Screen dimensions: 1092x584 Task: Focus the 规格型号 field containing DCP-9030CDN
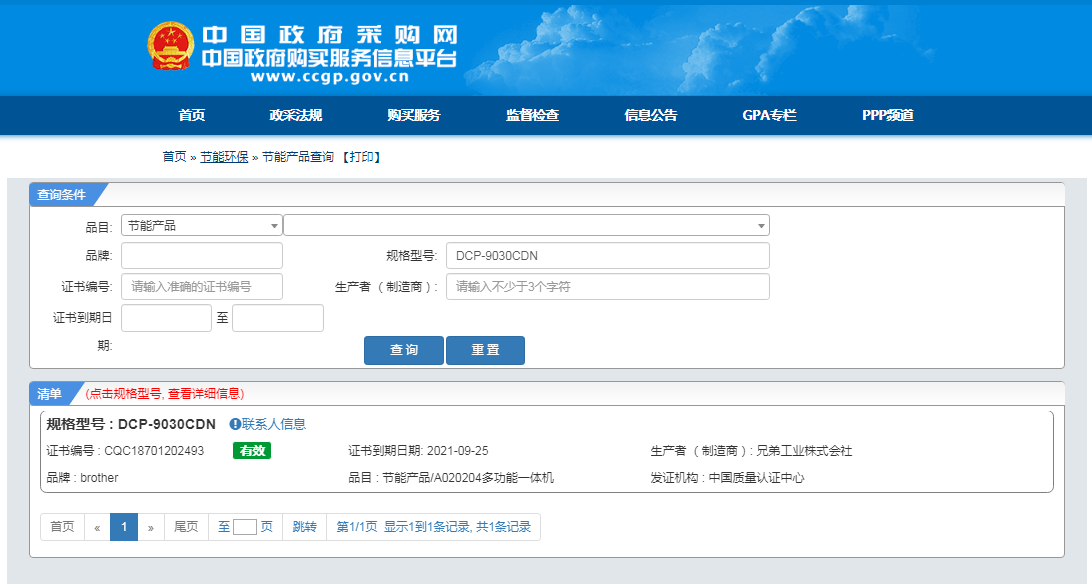coord(608,255)
